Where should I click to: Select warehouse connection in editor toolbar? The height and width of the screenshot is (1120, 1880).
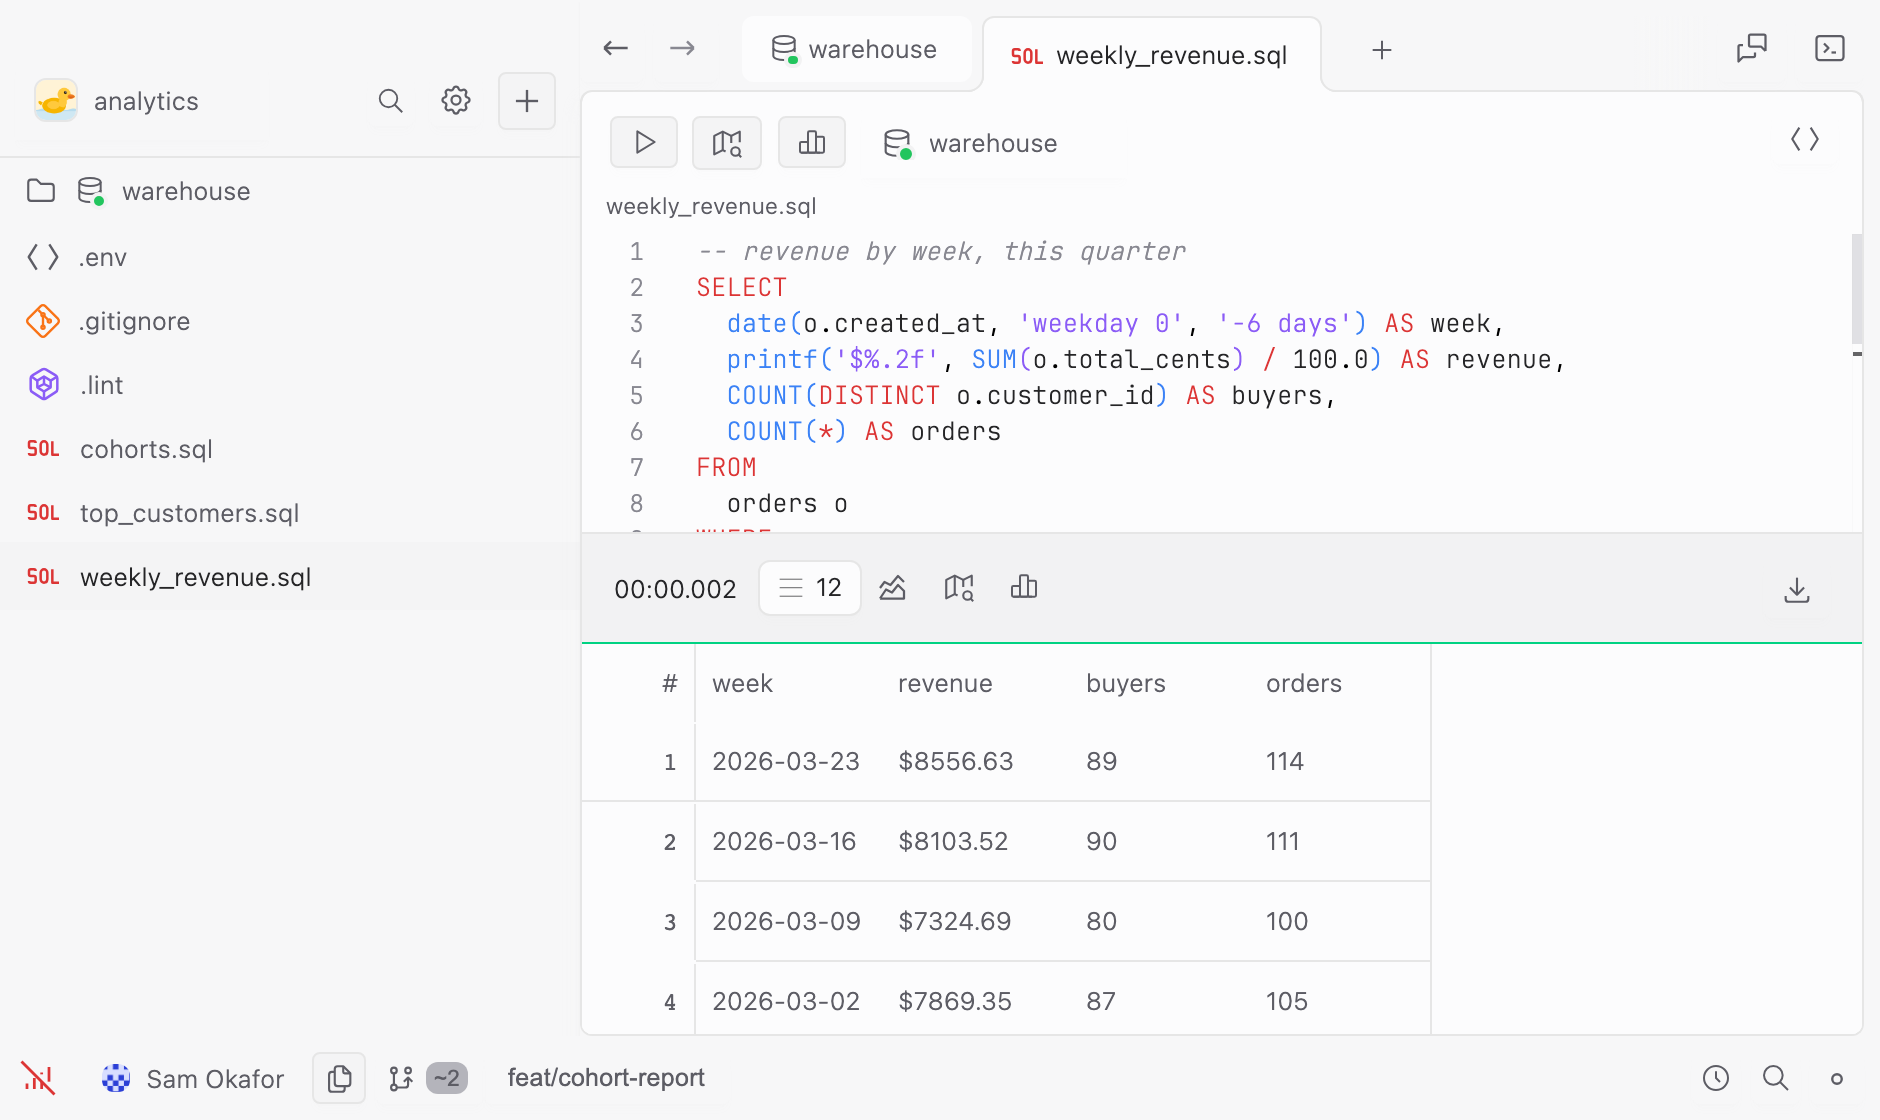[970, 144]
